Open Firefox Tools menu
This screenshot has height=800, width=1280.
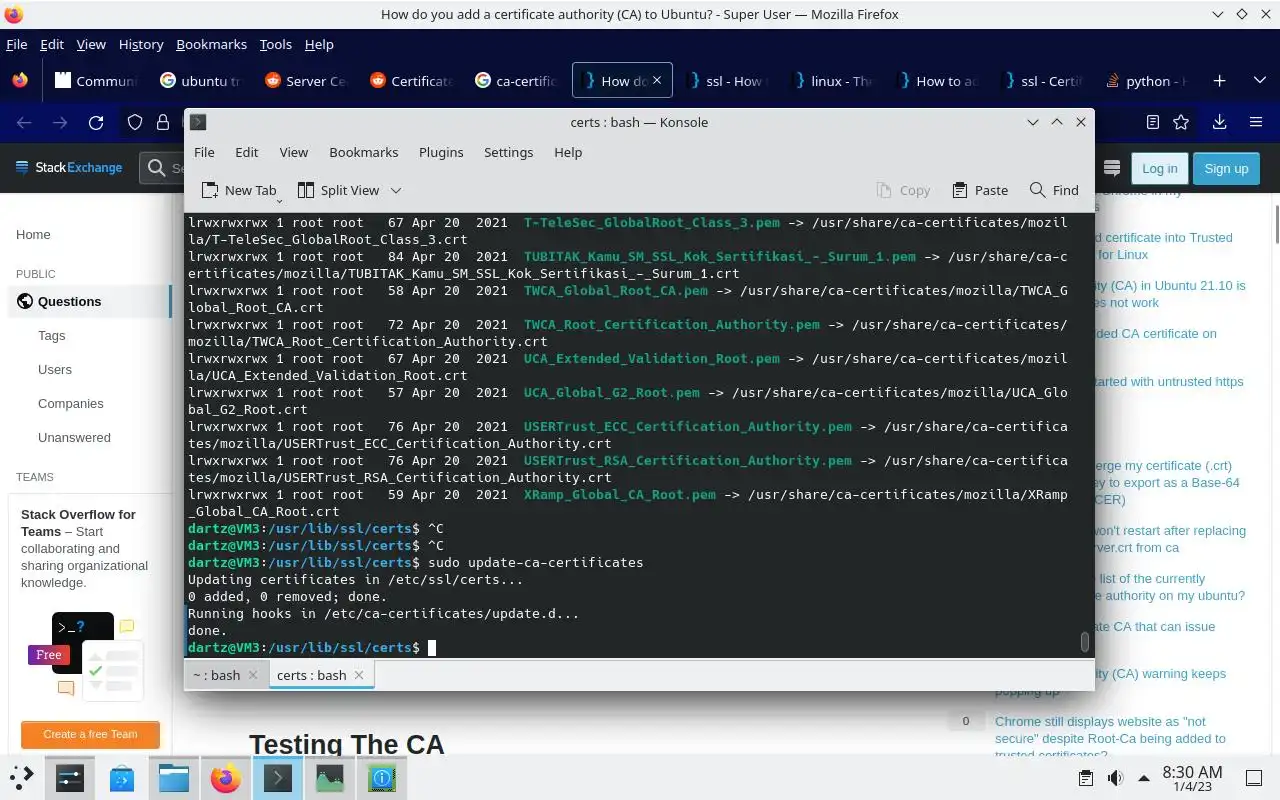[275, 44]
